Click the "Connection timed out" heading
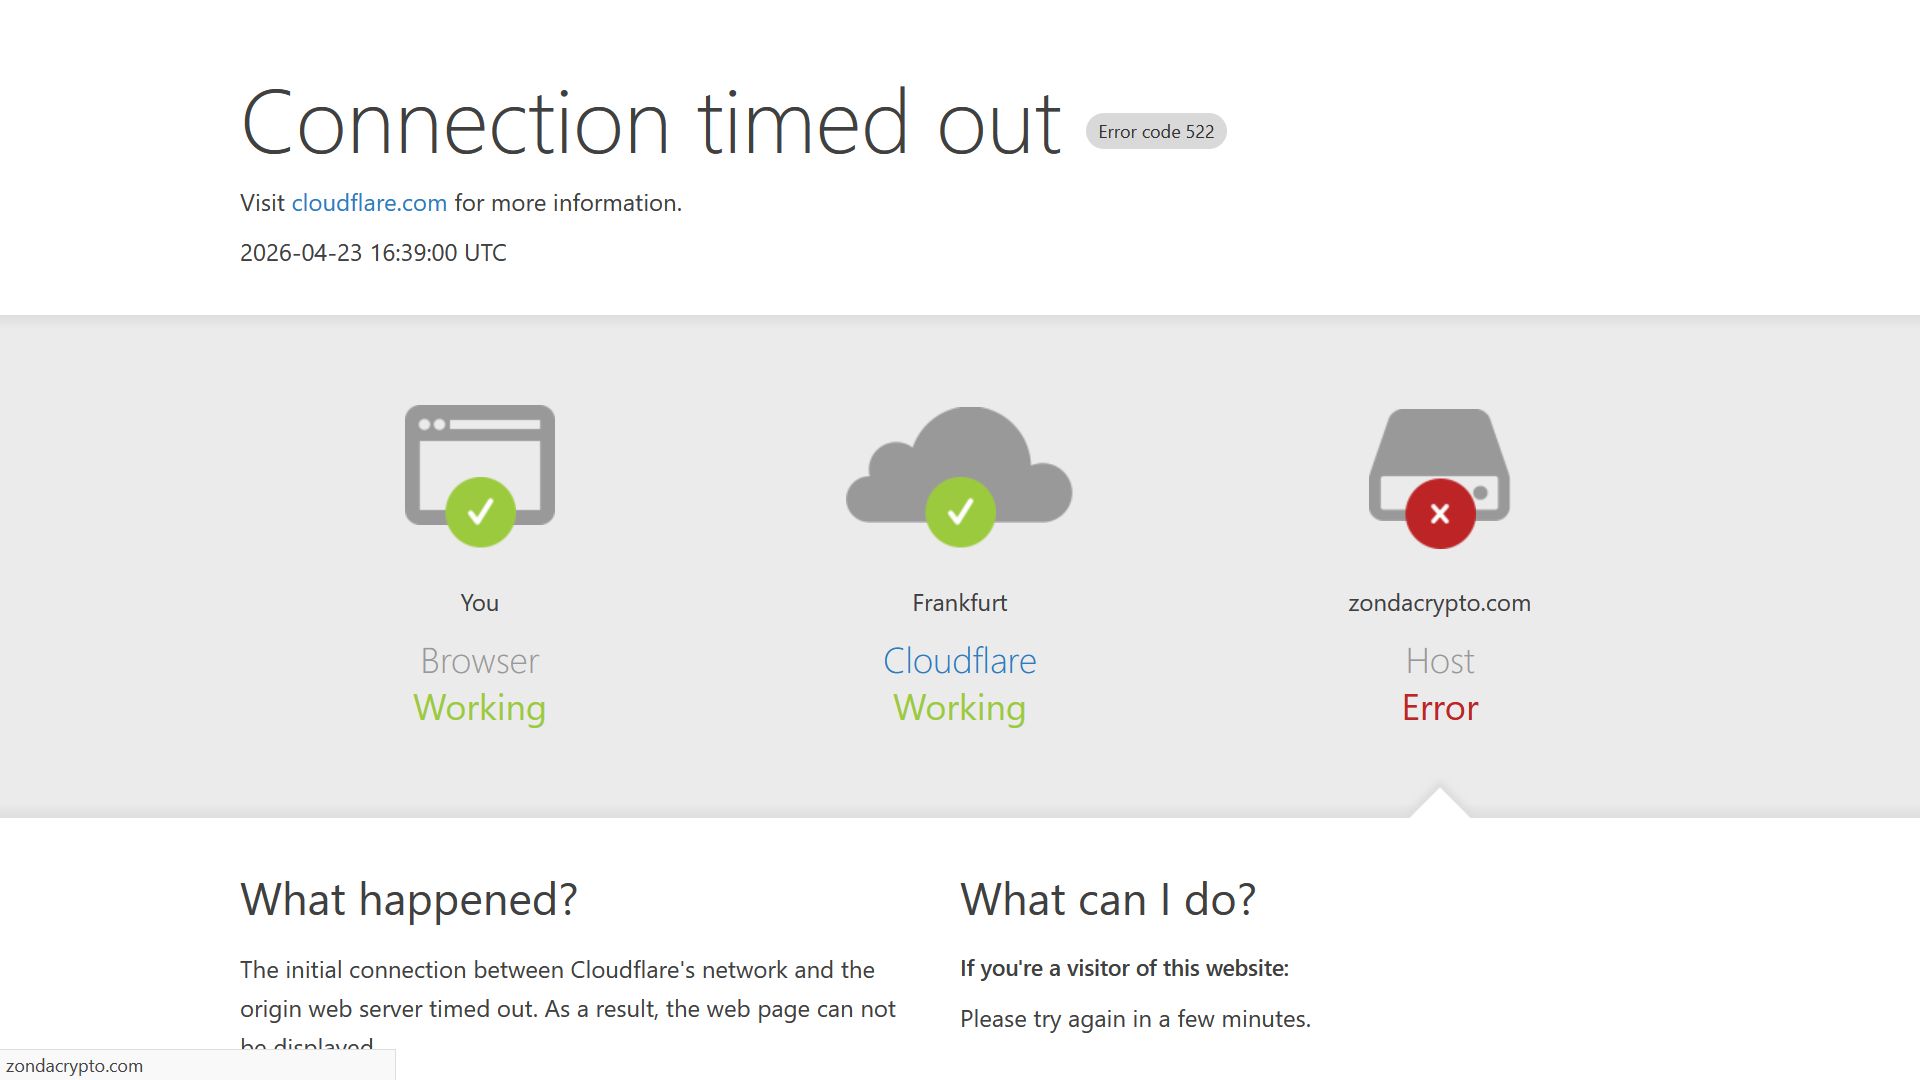 (x=650, y=123)
